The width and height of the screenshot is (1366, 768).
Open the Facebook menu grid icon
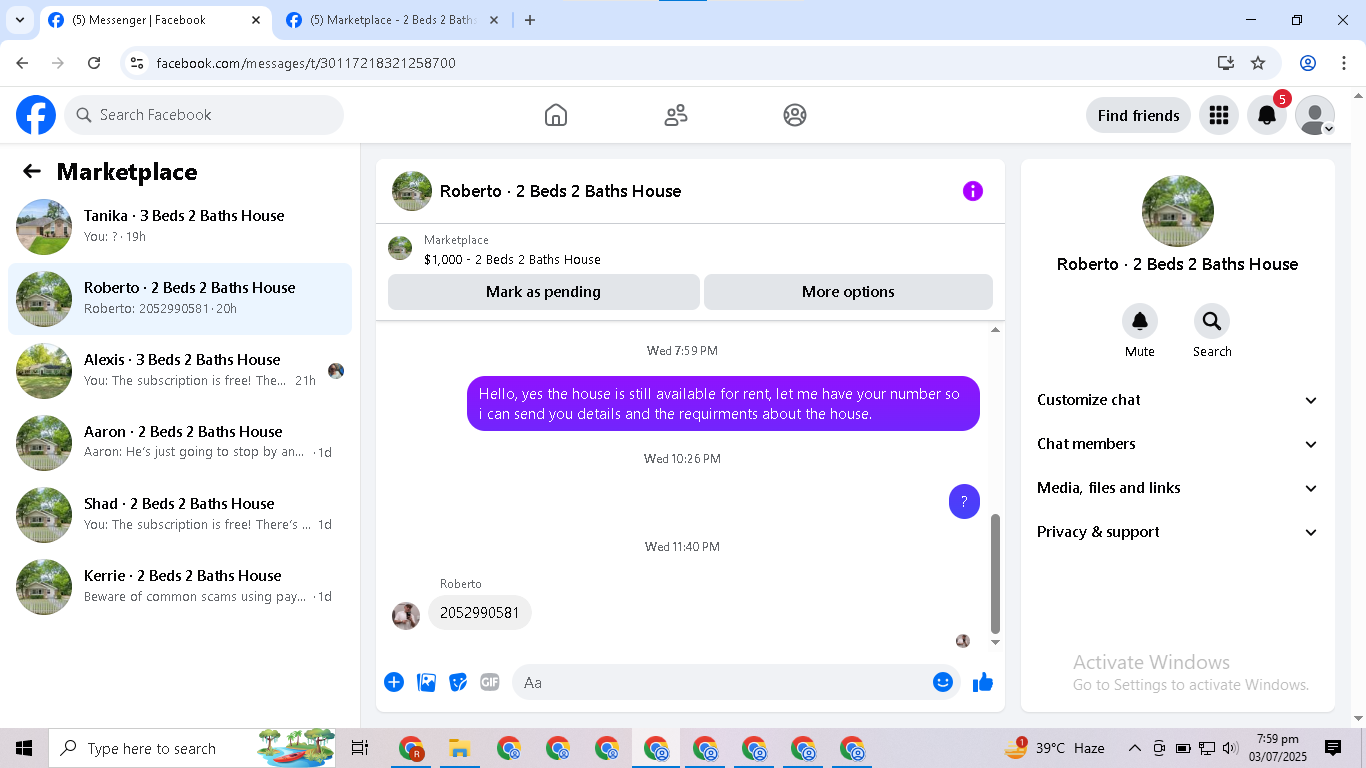click(1218, 115)
